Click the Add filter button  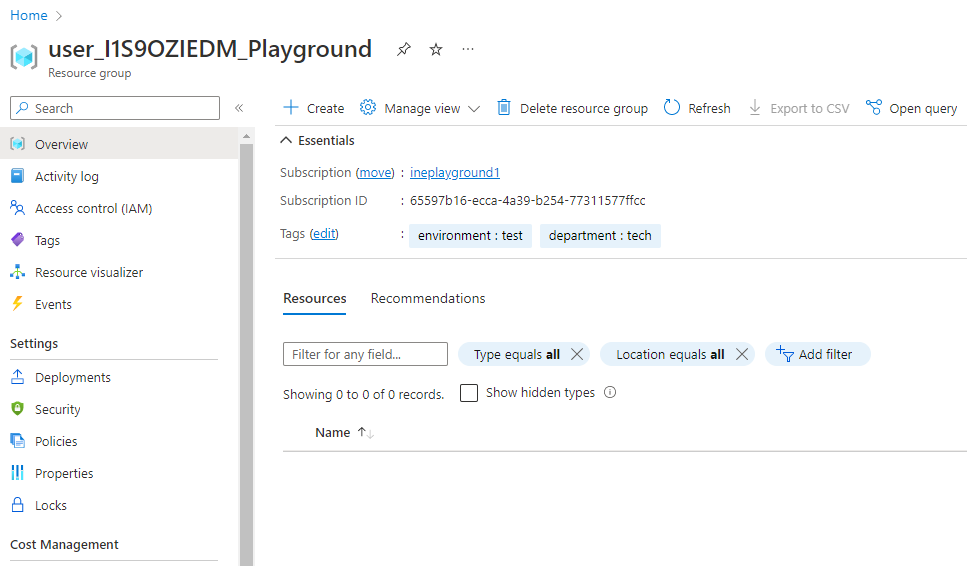[x=817, y=354]
